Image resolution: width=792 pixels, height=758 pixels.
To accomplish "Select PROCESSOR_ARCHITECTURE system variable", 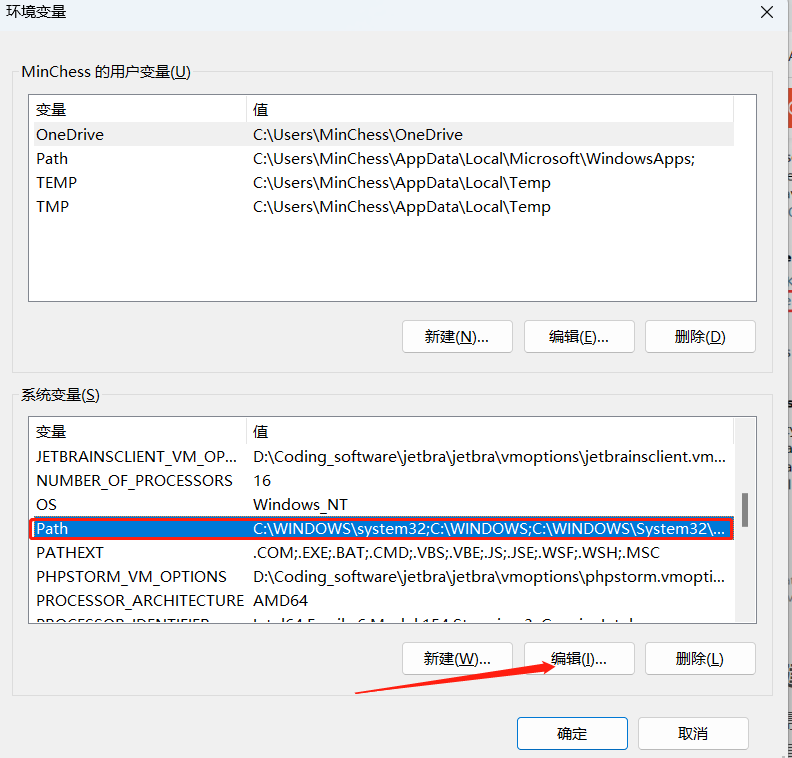I will coord(384,600).
